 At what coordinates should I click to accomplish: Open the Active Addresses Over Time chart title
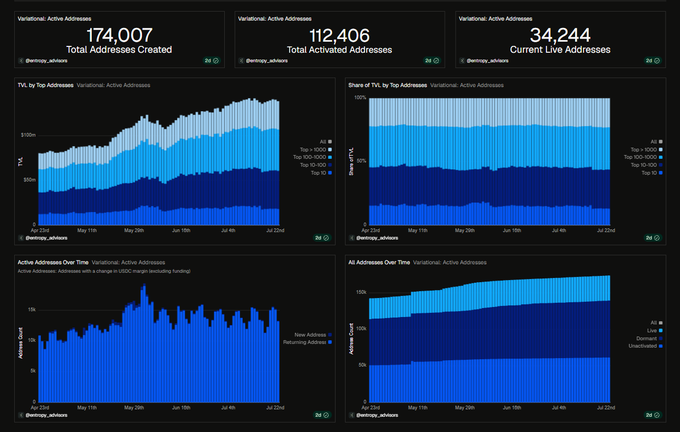53,262
